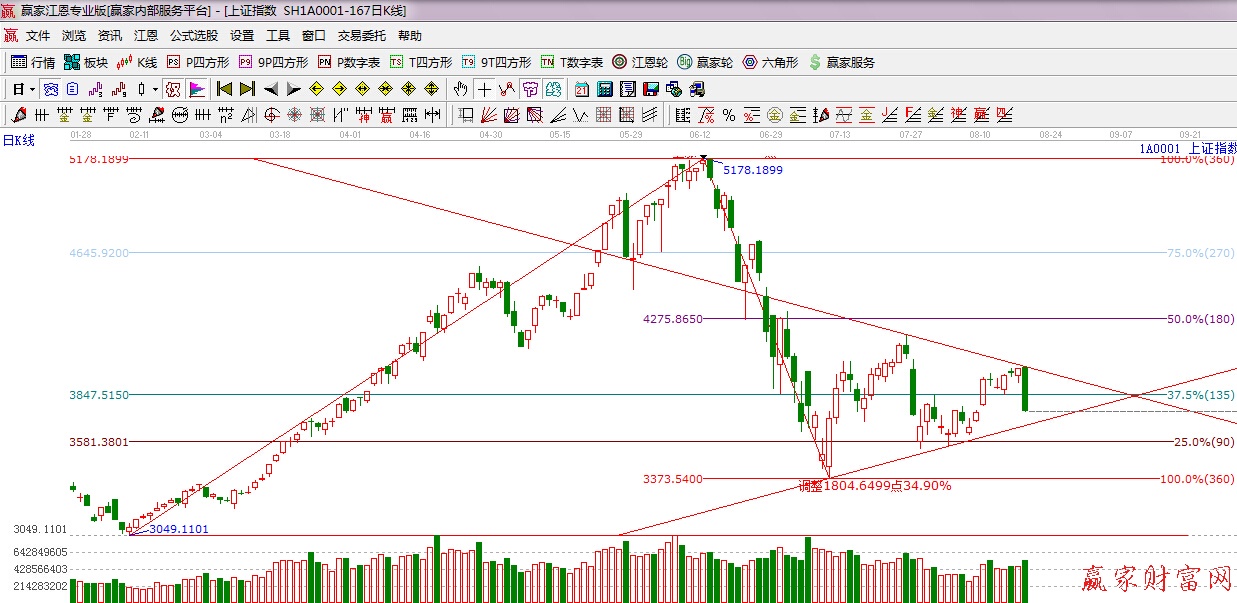Toggle the colored flag indicator button
The height and width of the screenshot is (603, 1237).
pos(197,89)
